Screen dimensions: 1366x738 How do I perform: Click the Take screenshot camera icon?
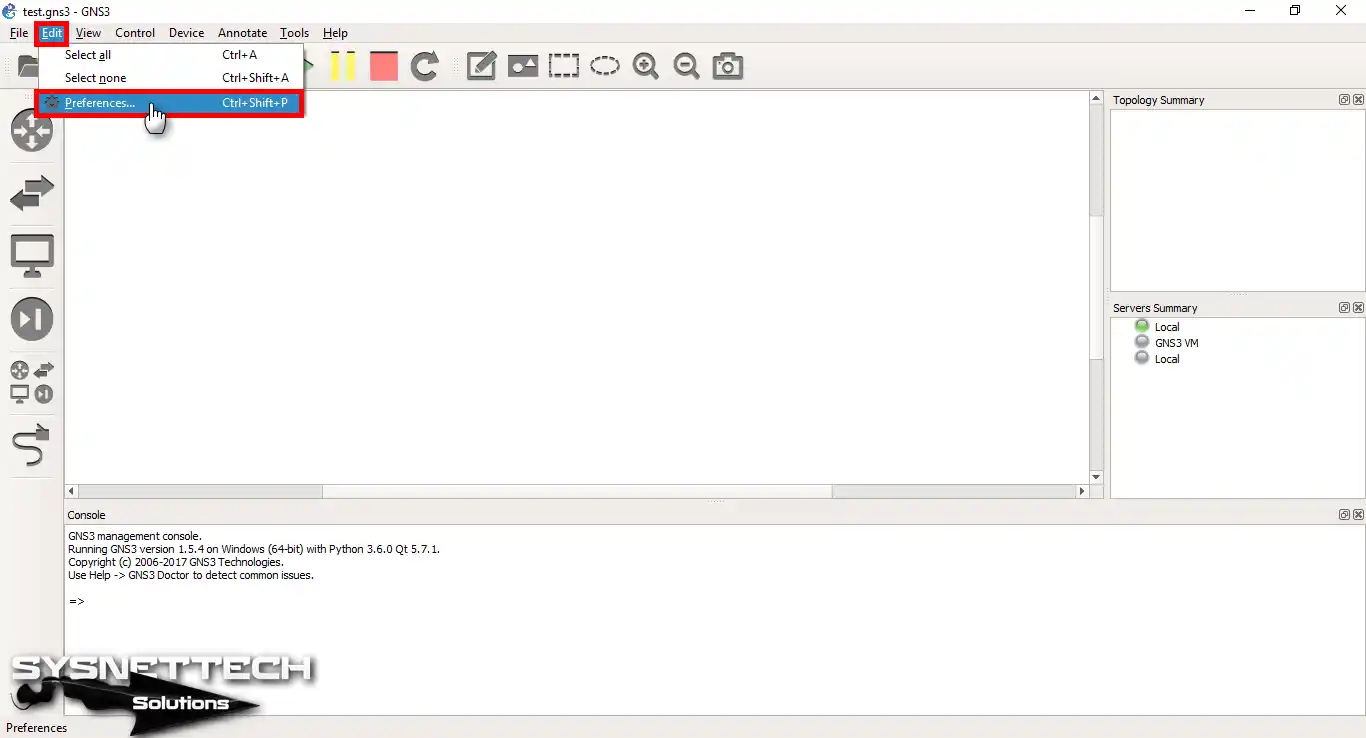click(728, 66)
